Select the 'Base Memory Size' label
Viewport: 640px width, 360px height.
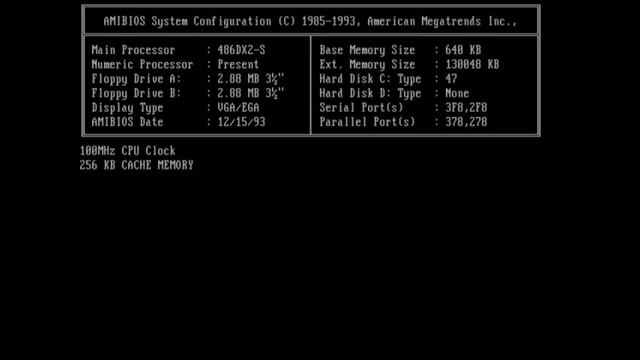(367, 50)
